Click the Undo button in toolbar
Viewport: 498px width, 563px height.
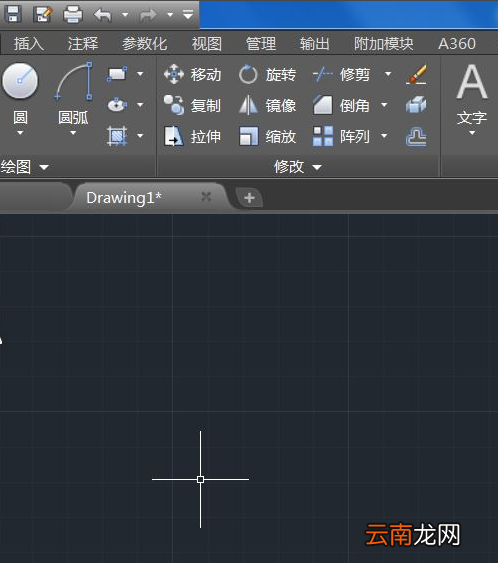coord(103,15)
